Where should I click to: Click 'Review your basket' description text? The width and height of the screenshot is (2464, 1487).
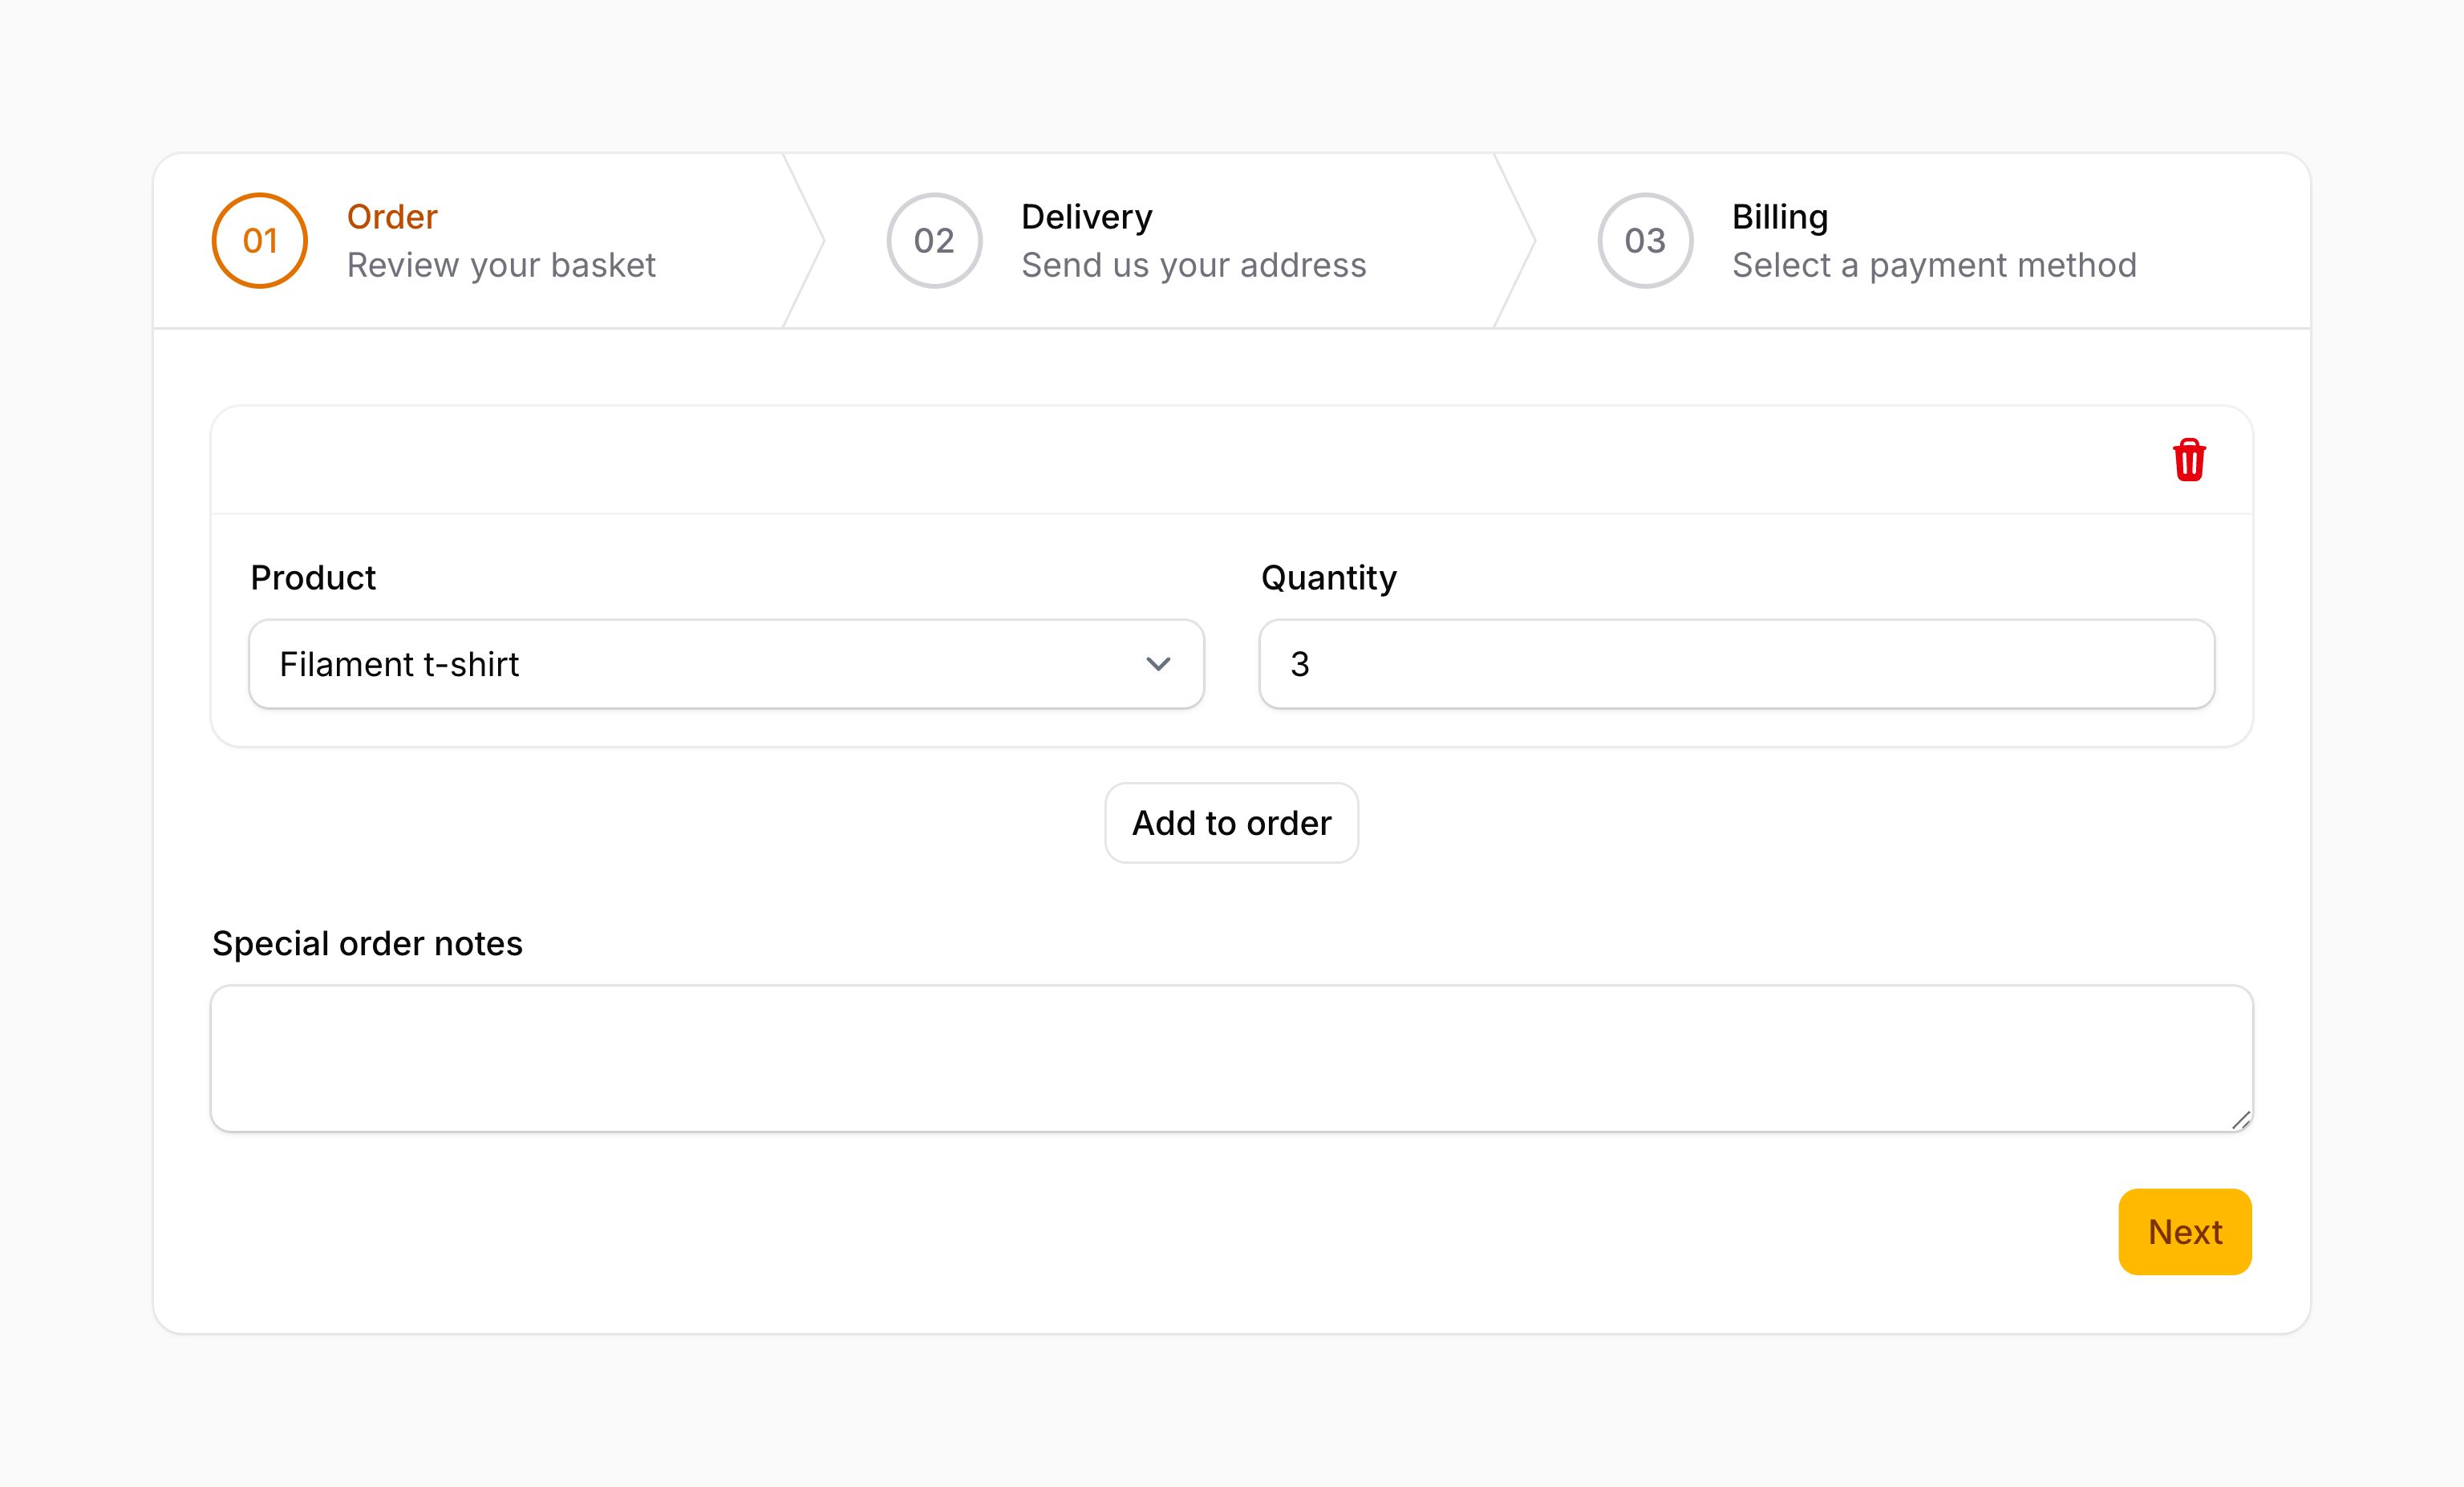(x=501, y=265)
